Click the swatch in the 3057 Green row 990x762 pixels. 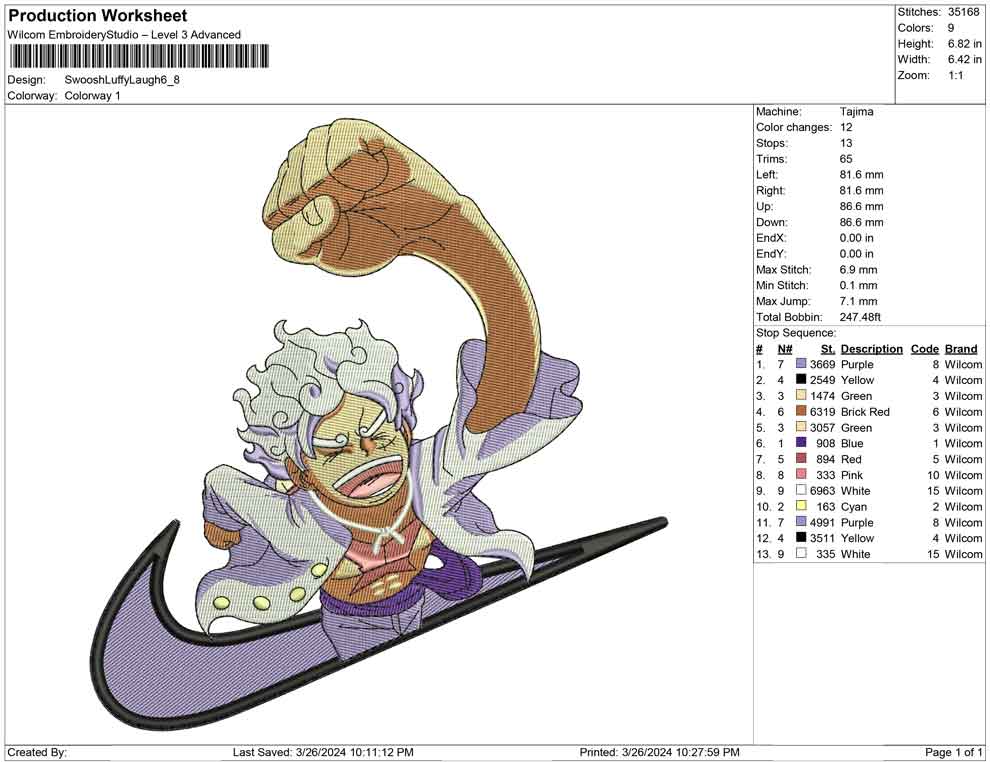(801, 427)
